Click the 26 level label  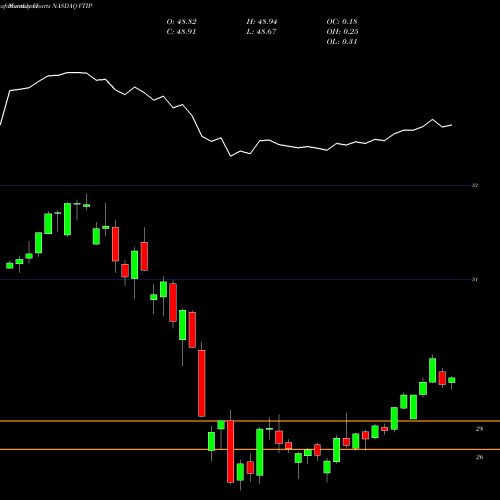(479, 457)
